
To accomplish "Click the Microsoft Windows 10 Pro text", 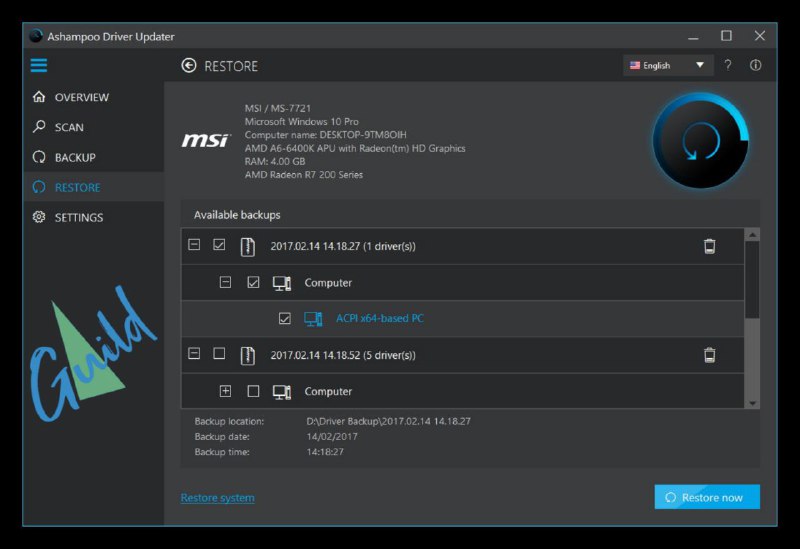I will 302,121.
